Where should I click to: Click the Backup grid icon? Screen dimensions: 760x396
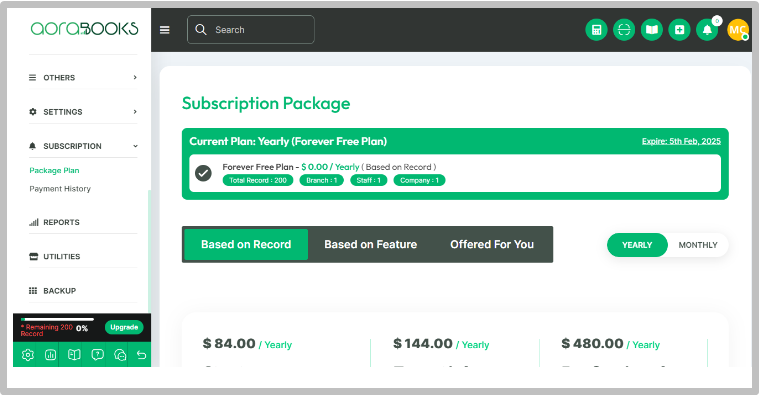tap(33, 291)
